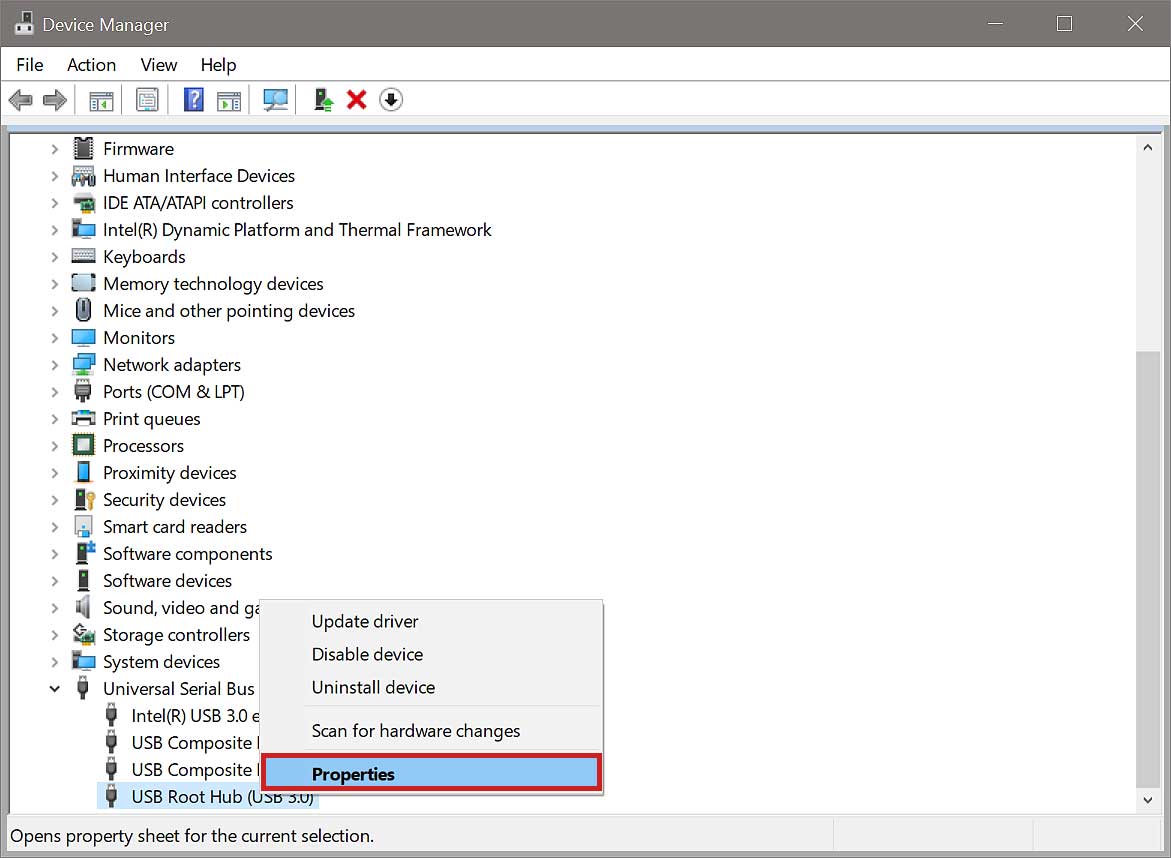Select the Security devices label

(164, 500)
